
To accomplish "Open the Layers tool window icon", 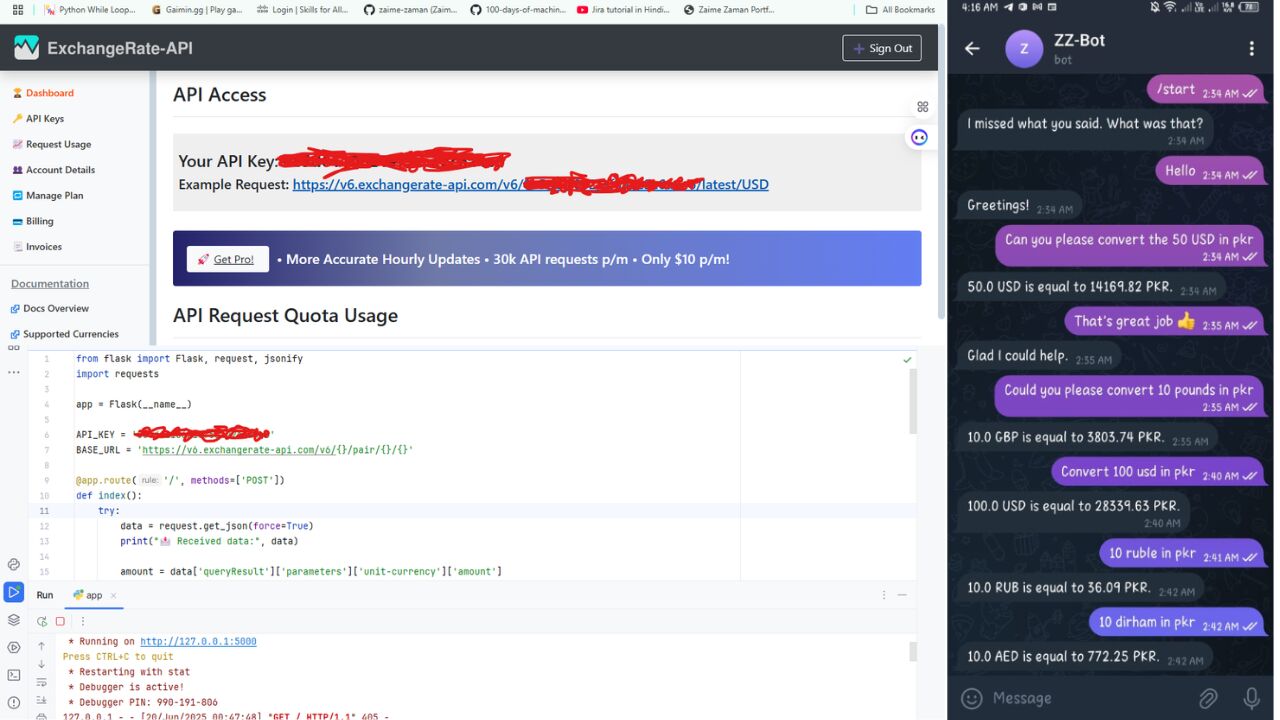I will click(x=14, y=620).
